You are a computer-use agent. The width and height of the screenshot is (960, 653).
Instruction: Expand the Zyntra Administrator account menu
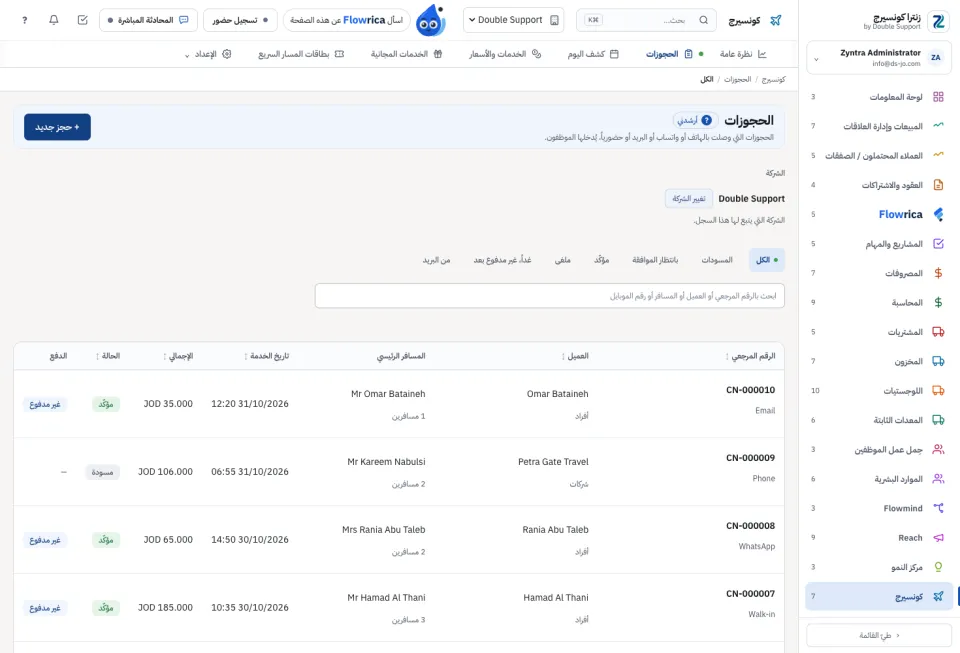tap(879, 58)
